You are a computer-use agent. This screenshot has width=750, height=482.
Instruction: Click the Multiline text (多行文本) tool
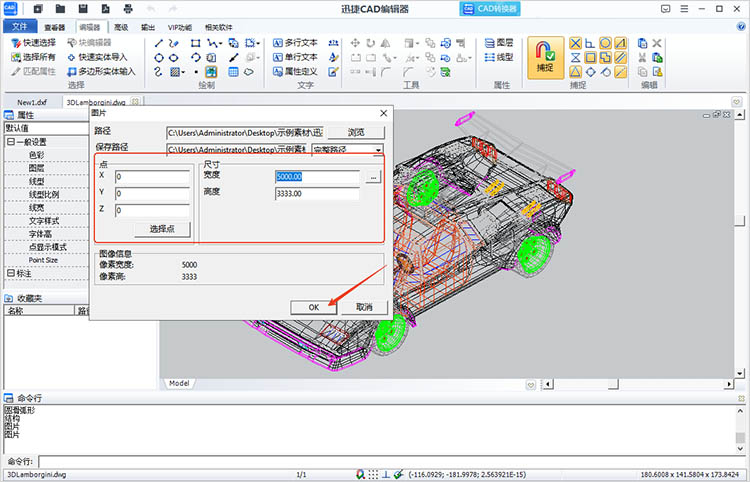pyautogui.click(x=295, y=43)
